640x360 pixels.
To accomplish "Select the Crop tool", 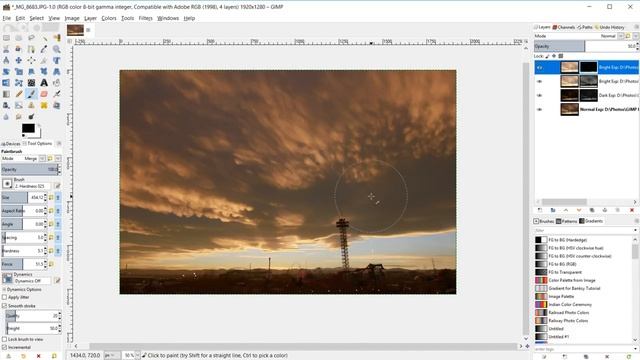I will click(x=44, y=60).
